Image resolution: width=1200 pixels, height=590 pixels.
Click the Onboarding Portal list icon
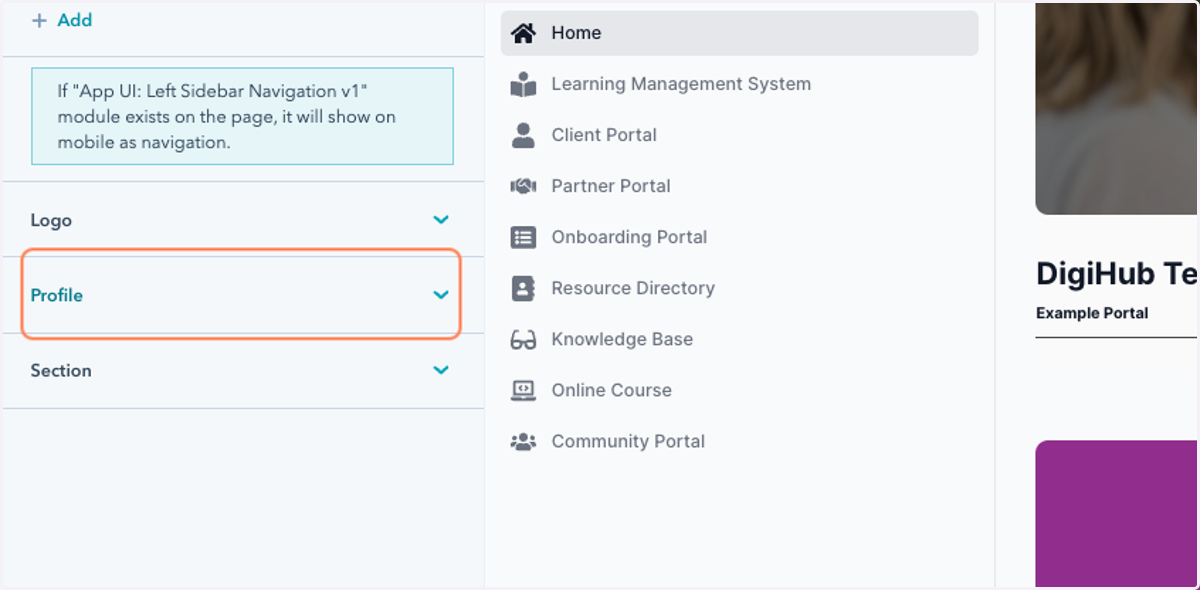point(523,237)
